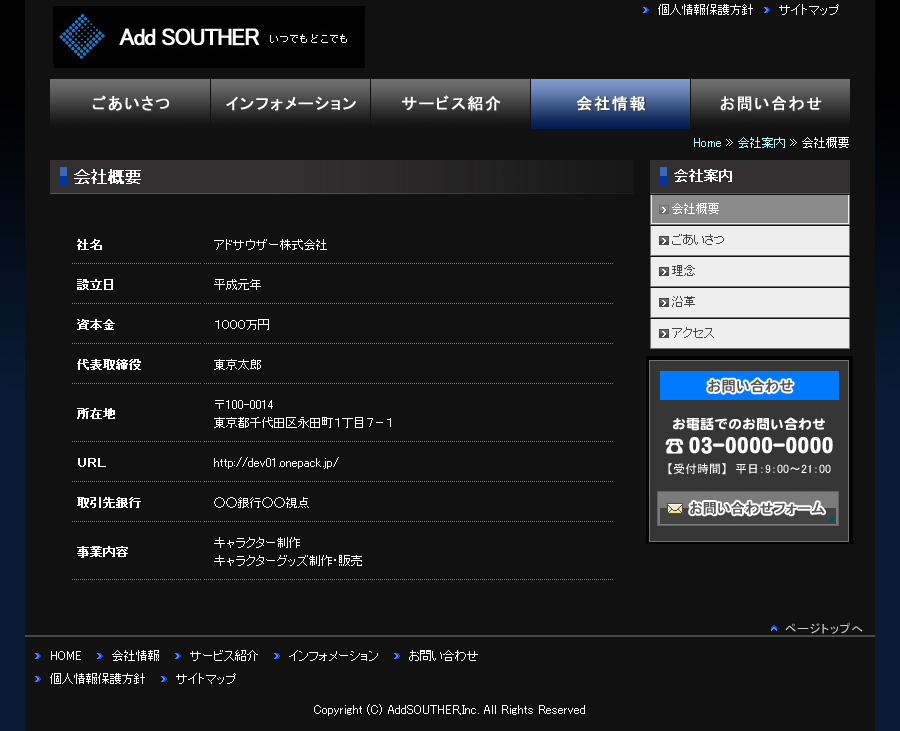The height and width of the screenshot is (731, 900).
Task: Select the お問い合わせ top navigation tab
Action: [770, 104]
